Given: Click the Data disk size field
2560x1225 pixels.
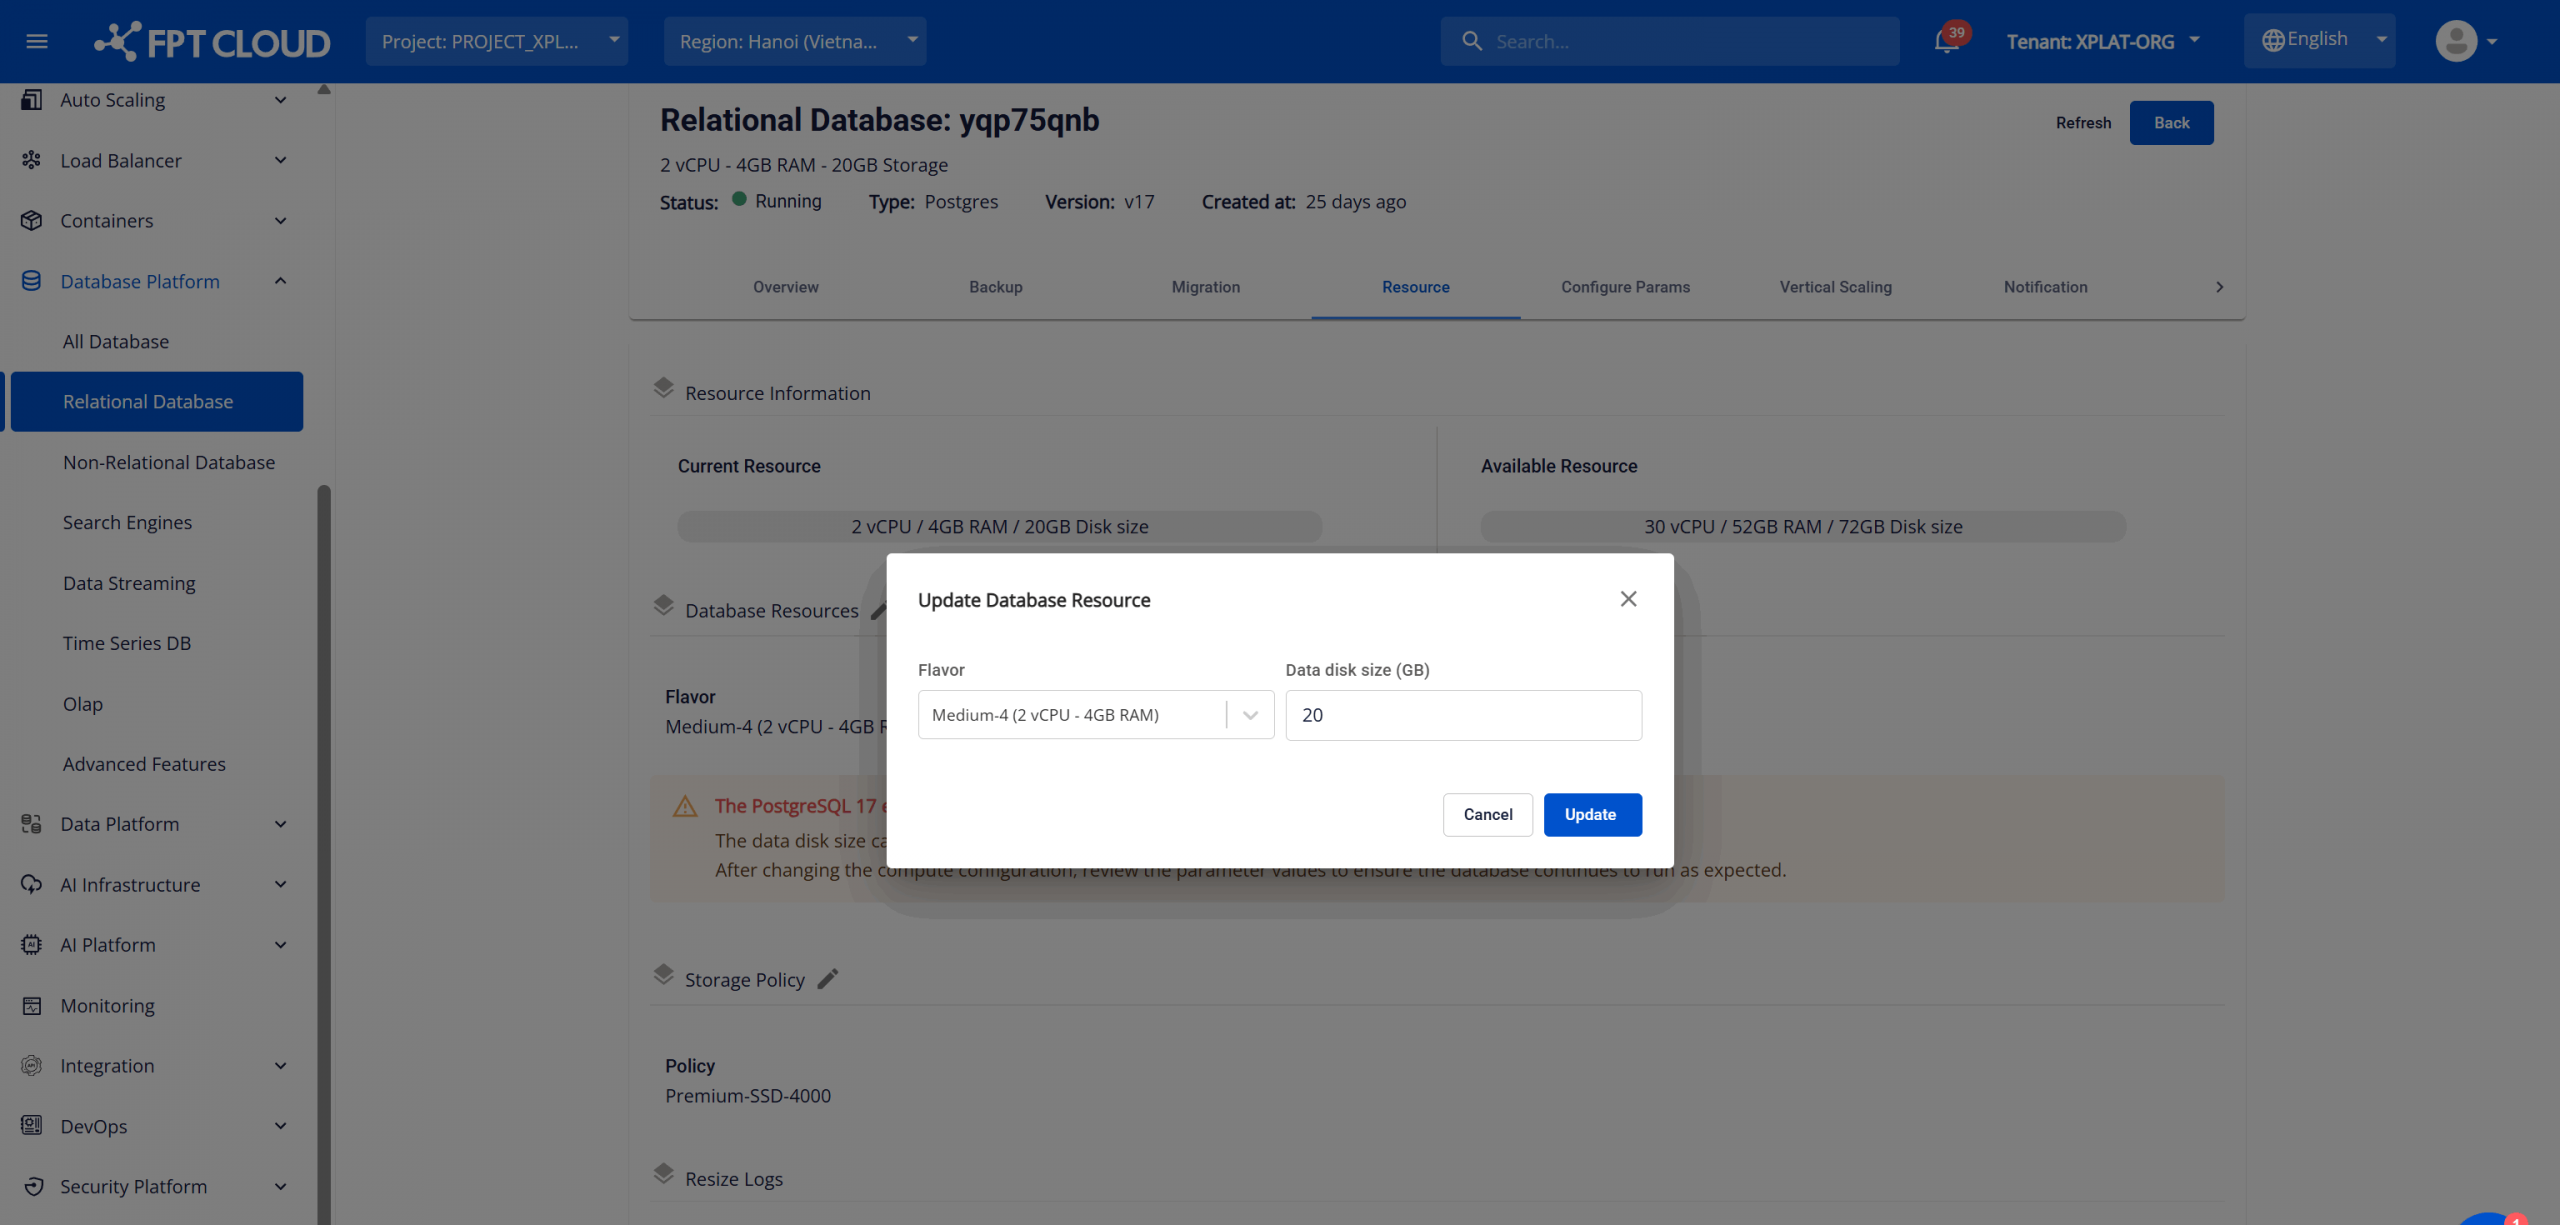Looking at the screenshot, I should tap(1463, 715).
